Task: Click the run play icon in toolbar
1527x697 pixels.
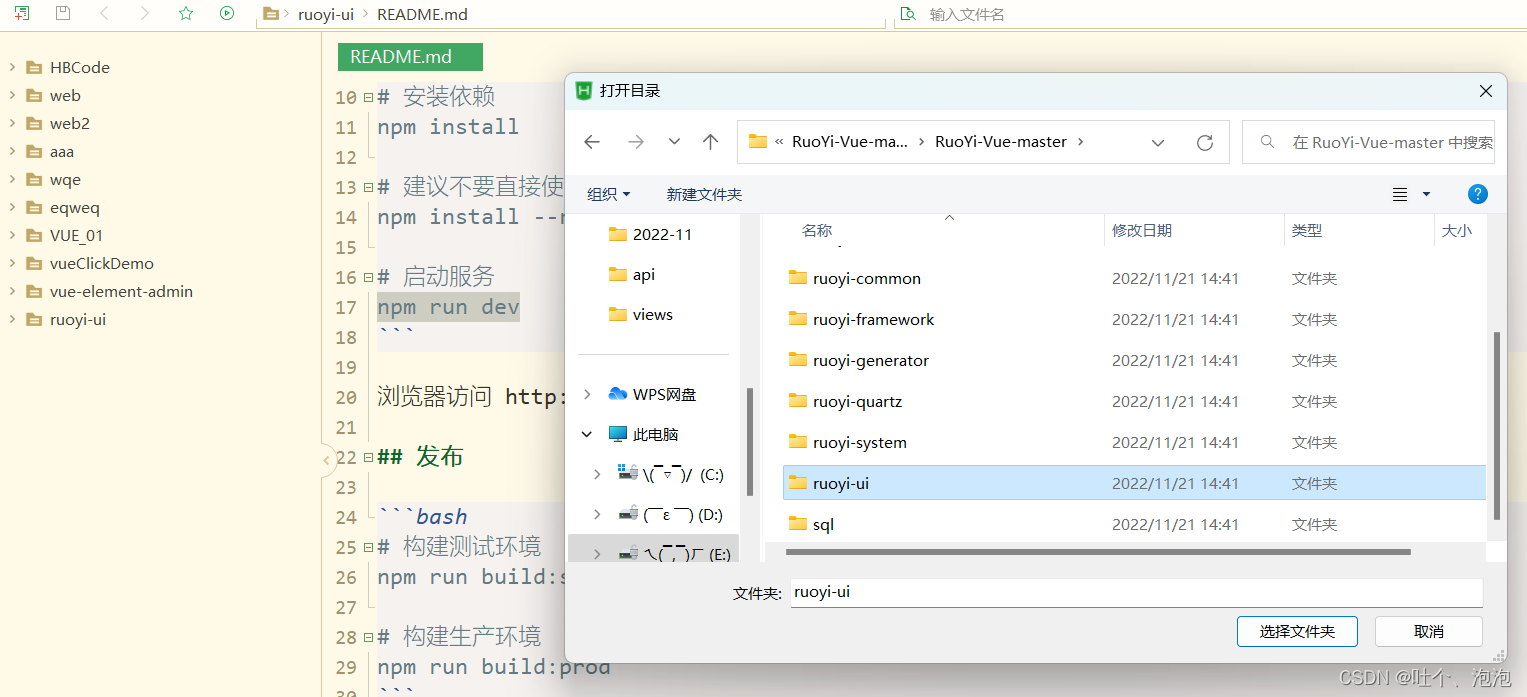Action: tap(227, 13)
